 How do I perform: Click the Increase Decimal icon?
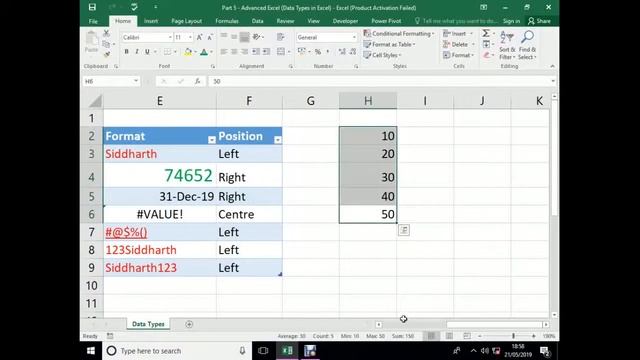(x=342, y=52)
